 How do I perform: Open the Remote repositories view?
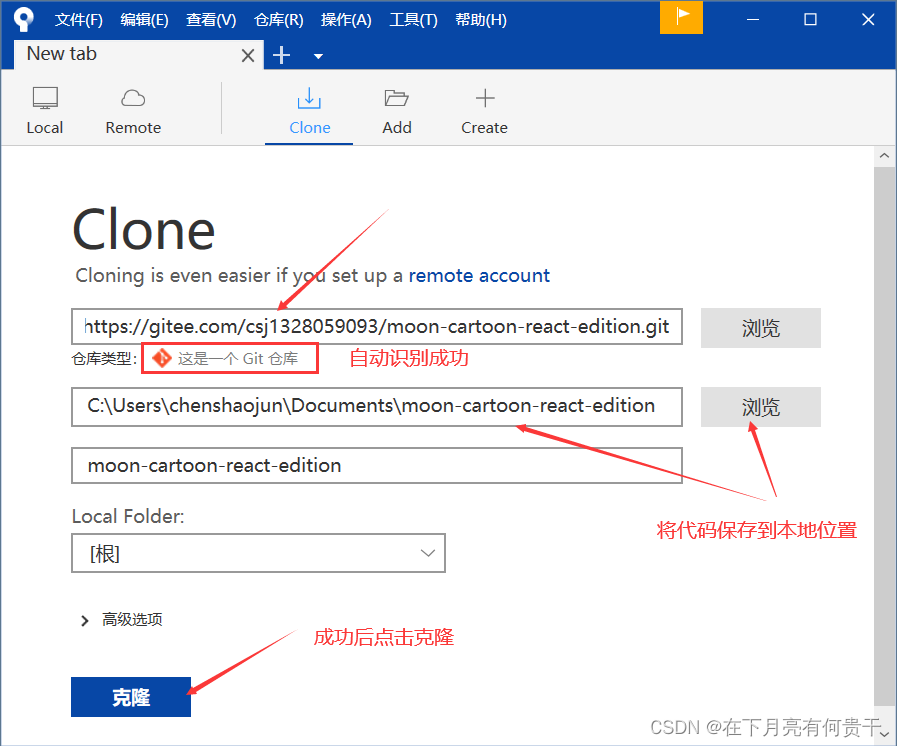133,111
